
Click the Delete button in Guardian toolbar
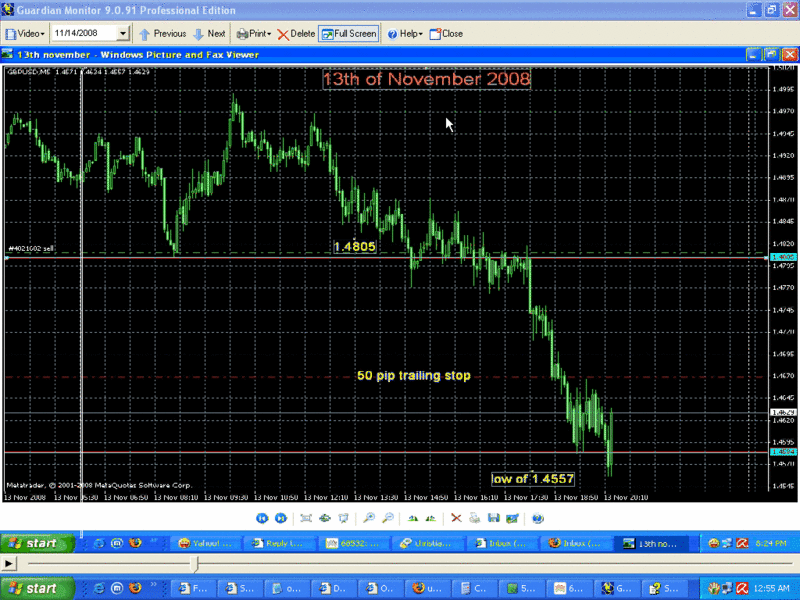coord(295,33)
